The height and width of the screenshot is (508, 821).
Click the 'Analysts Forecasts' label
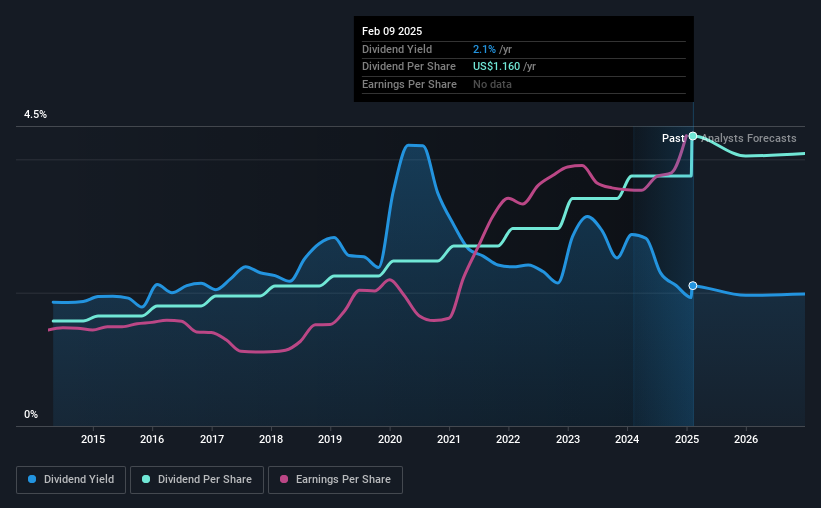749,138
